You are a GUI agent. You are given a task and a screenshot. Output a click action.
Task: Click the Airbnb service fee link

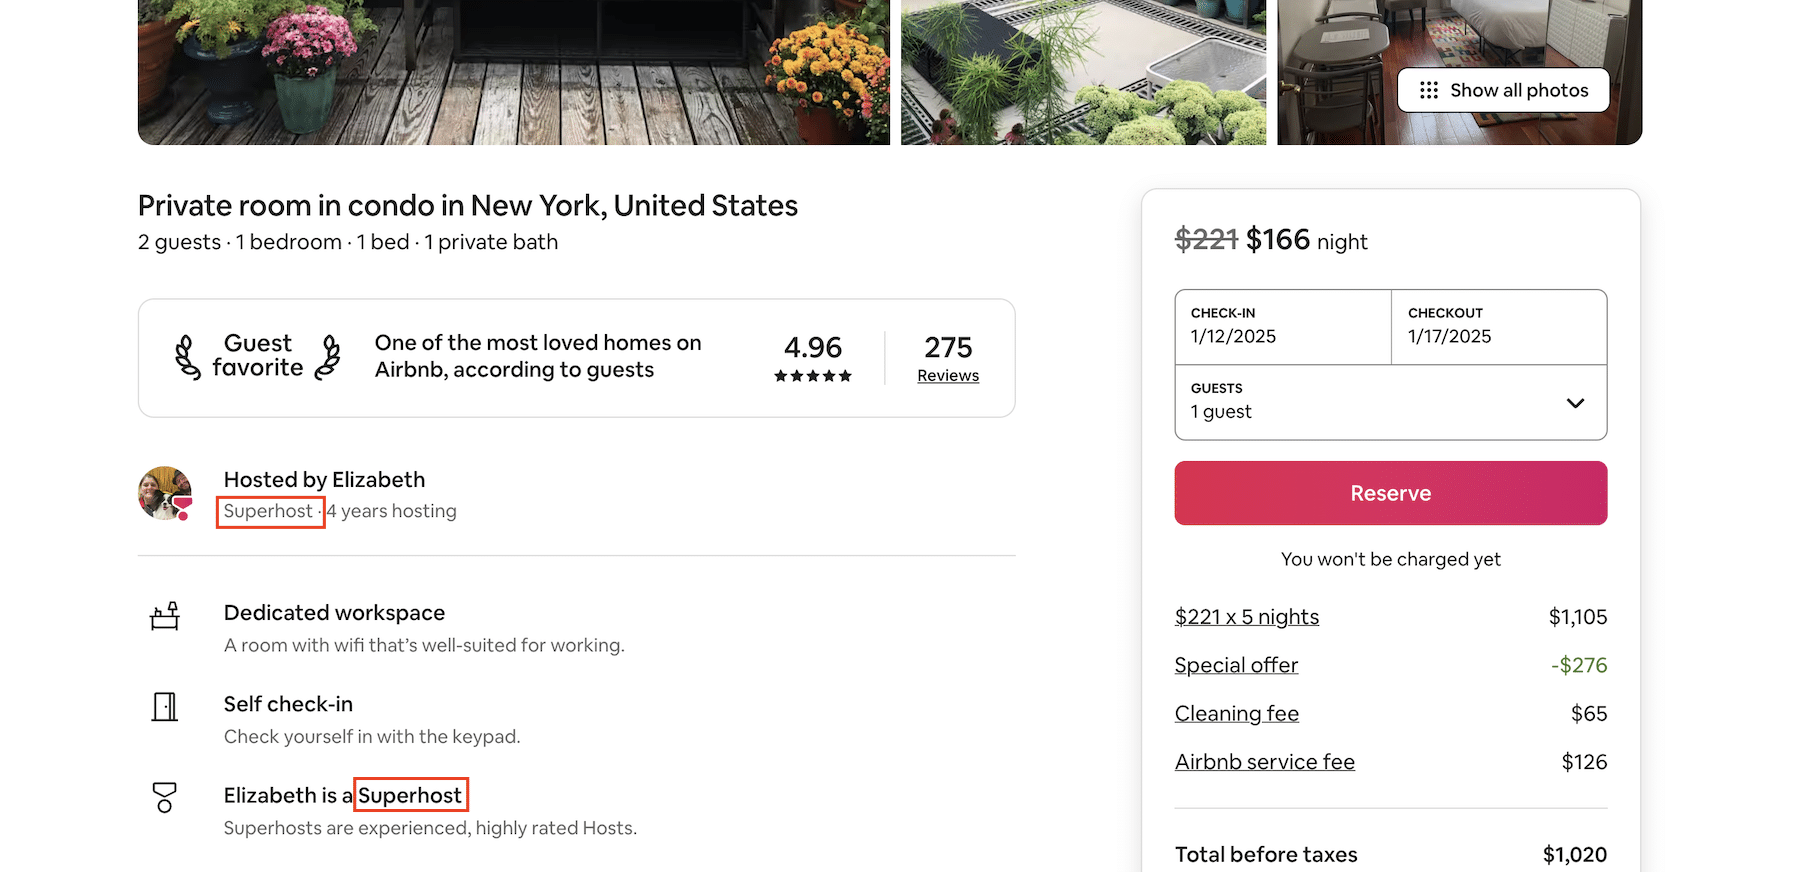[1264, 762]
